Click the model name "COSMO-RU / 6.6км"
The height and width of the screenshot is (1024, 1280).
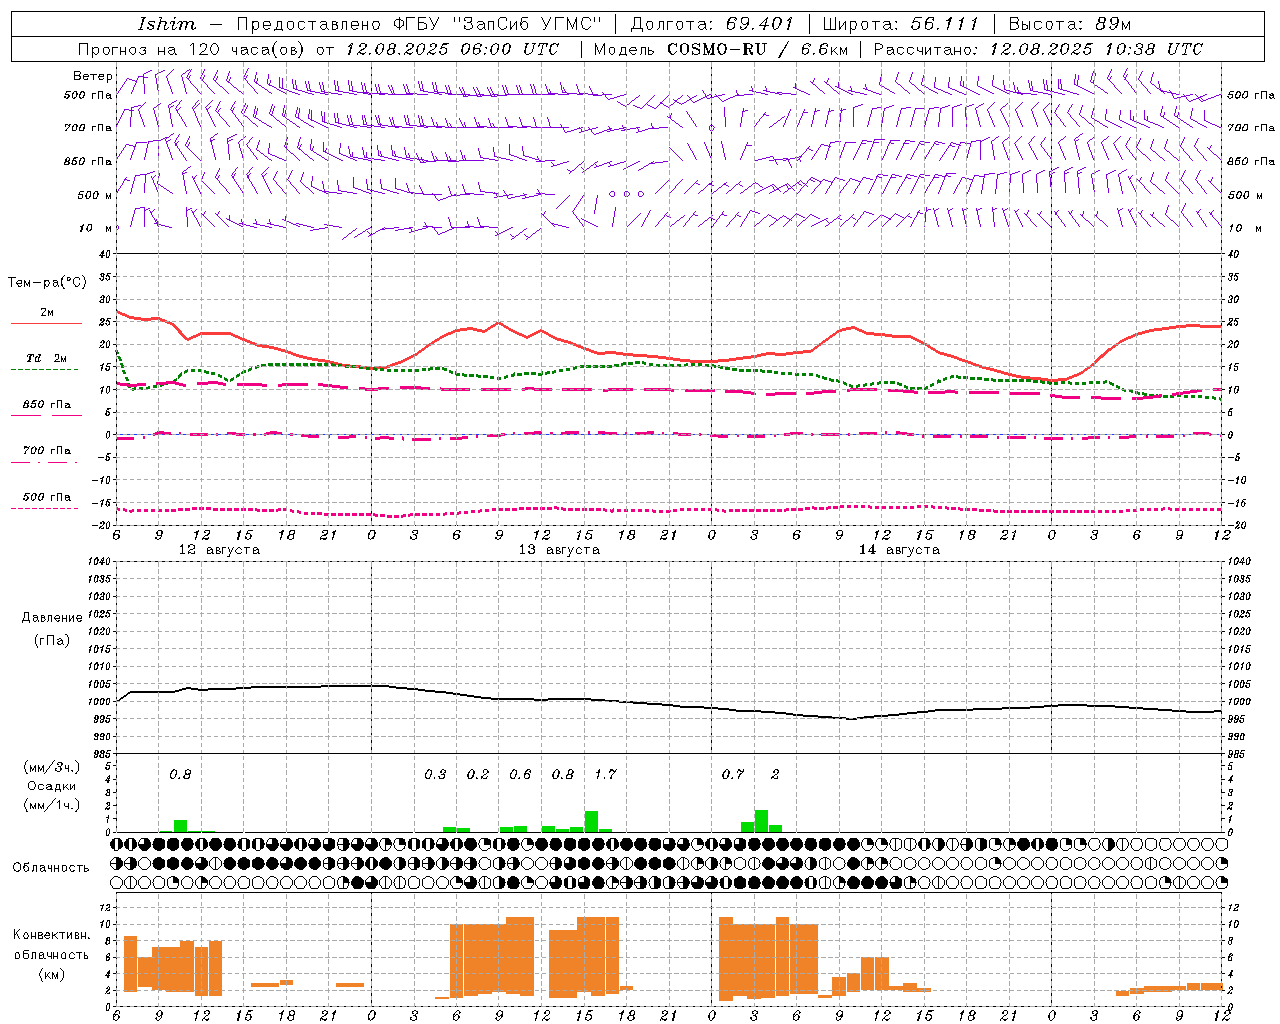[758, 49]
